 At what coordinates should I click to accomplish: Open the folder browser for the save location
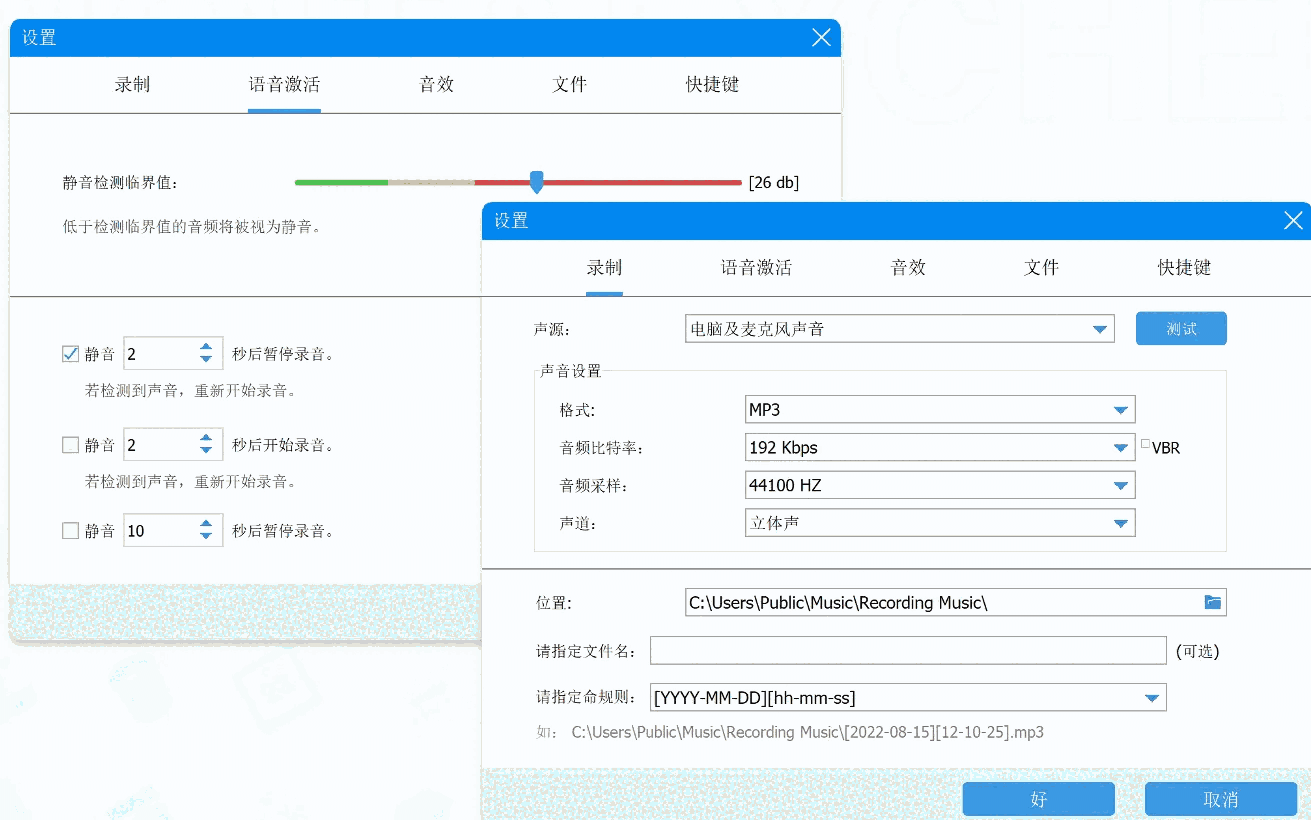[1213, 602]
